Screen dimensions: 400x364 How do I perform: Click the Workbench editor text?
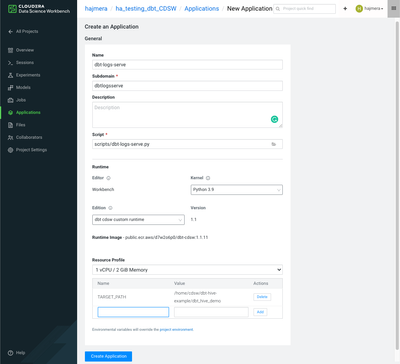(103, 190)
